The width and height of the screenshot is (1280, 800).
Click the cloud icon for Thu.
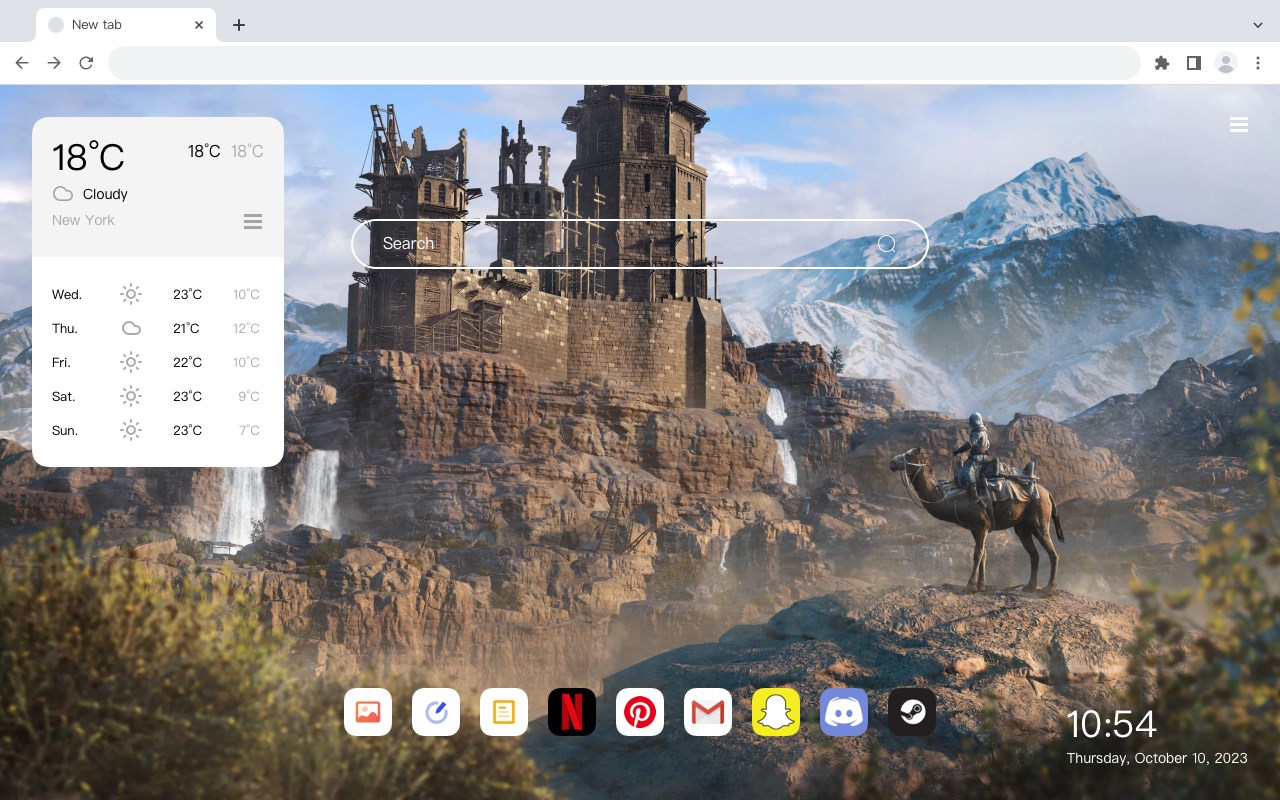[x=131, y=328]
